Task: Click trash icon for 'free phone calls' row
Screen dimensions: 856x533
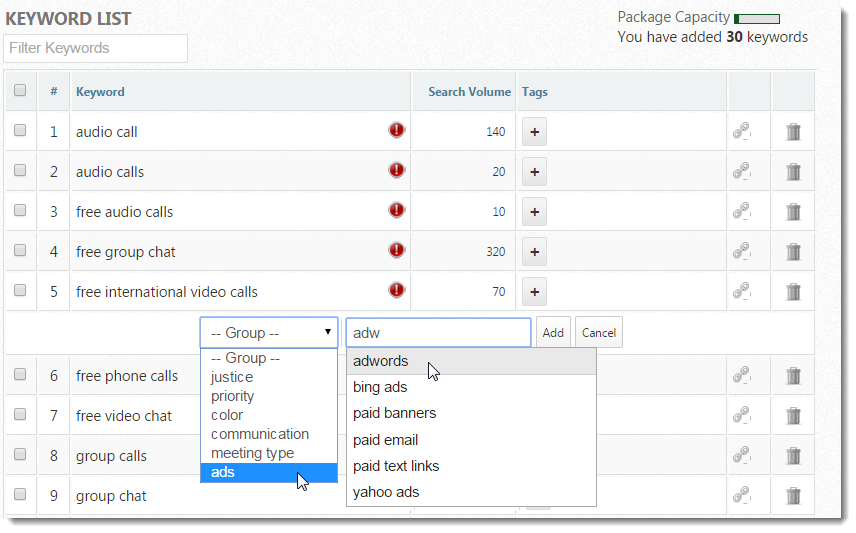Action: pyautogui.click(x=793, y=376)
